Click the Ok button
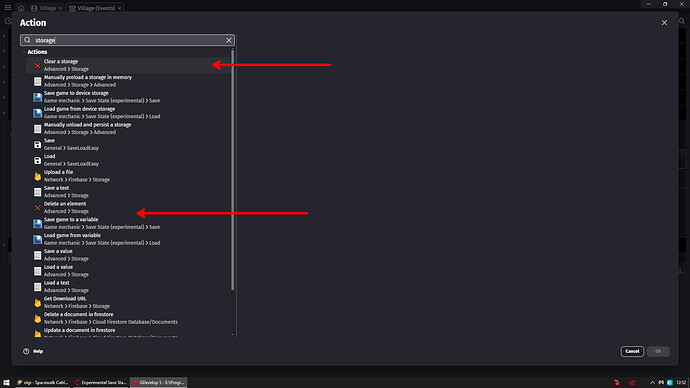 (658, 351)
